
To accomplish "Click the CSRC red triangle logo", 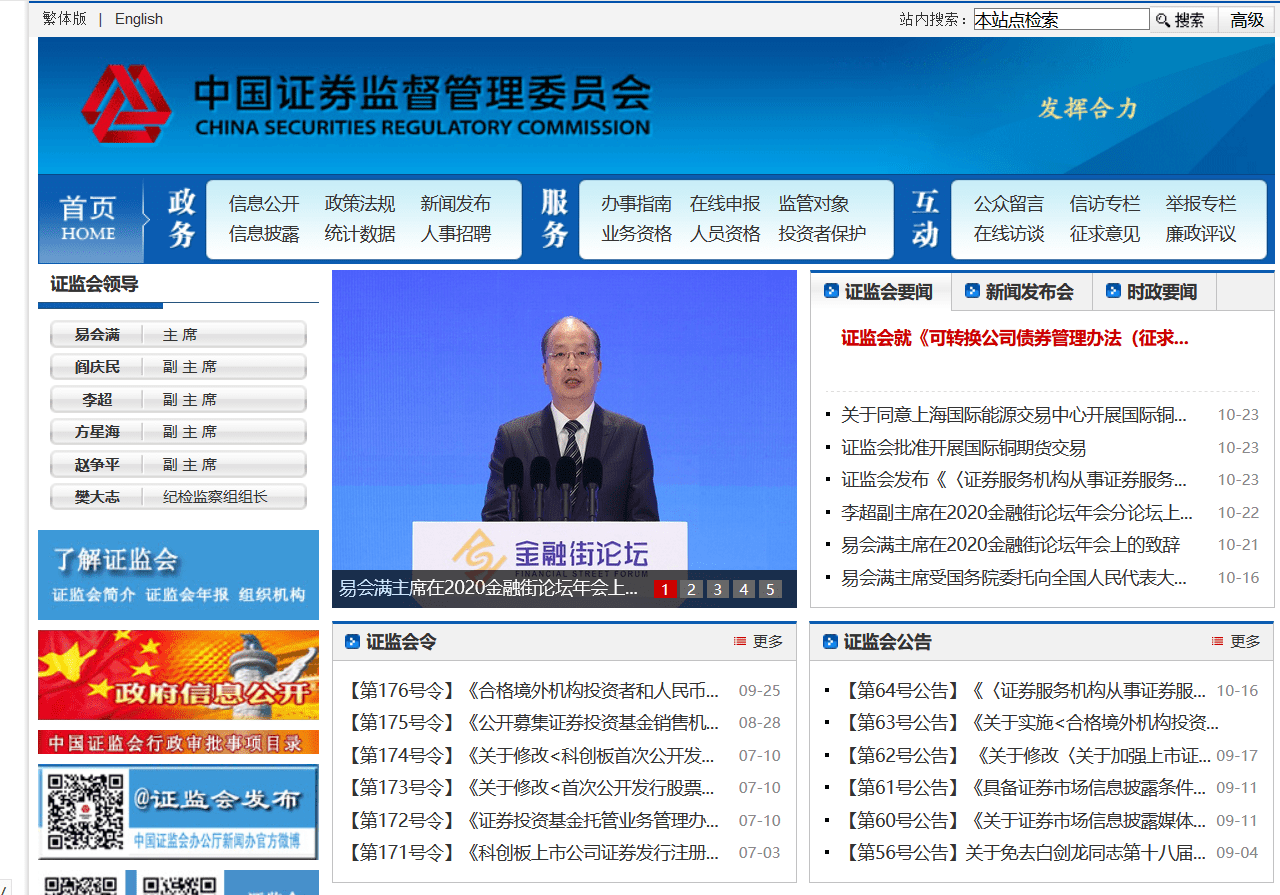I will click(x=126, y=104).
